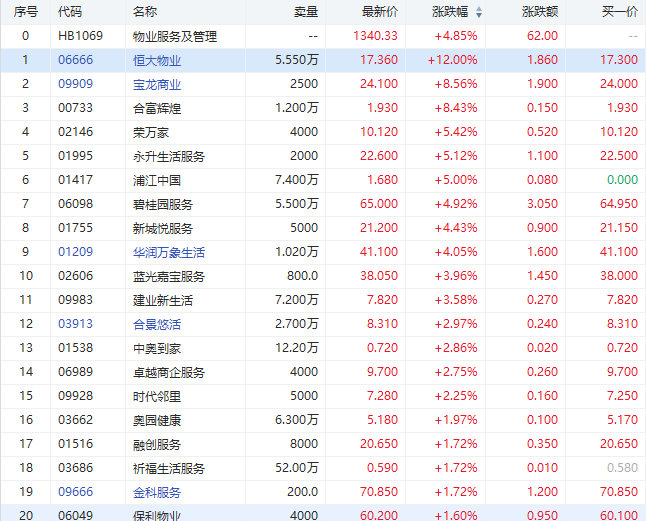The width and height of the screenshot is (646, 521).
Task: Click the change amount 3.050
Action: [542, 204]
